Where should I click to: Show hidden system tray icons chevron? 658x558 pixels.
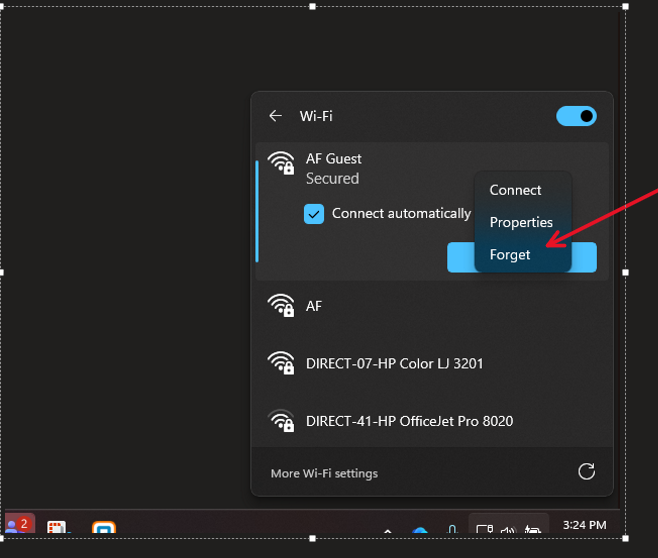[387, 531]
